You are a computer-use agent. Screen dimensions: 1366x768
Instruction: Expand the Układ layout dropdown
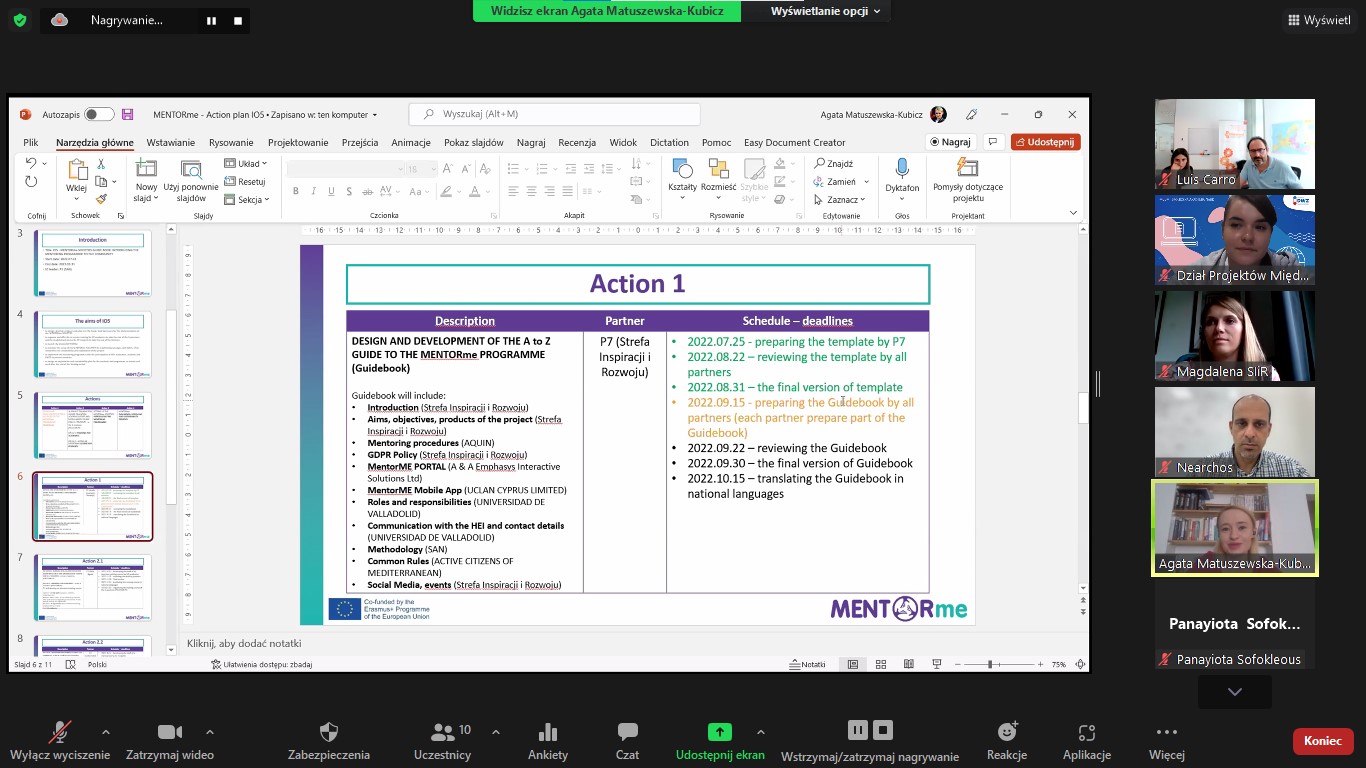tap(246, 163)
